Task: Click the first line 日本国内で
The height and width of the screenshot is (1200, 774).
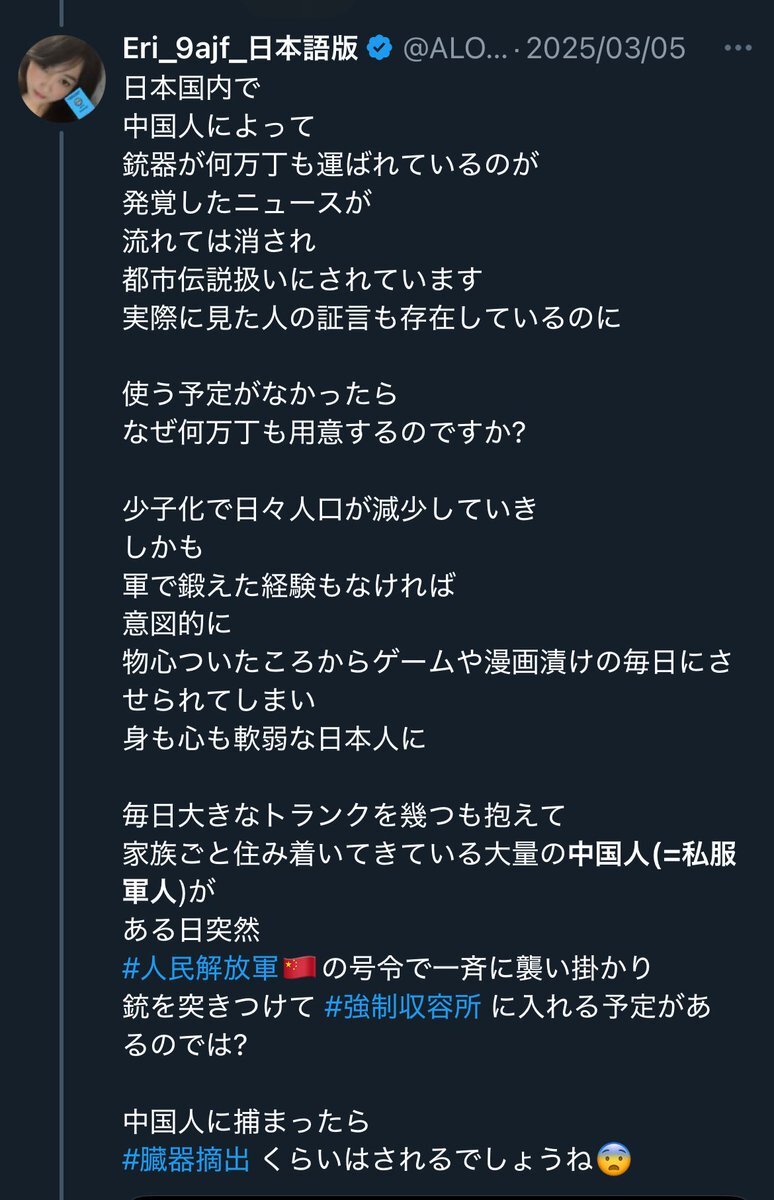Action: pos(189,89)
